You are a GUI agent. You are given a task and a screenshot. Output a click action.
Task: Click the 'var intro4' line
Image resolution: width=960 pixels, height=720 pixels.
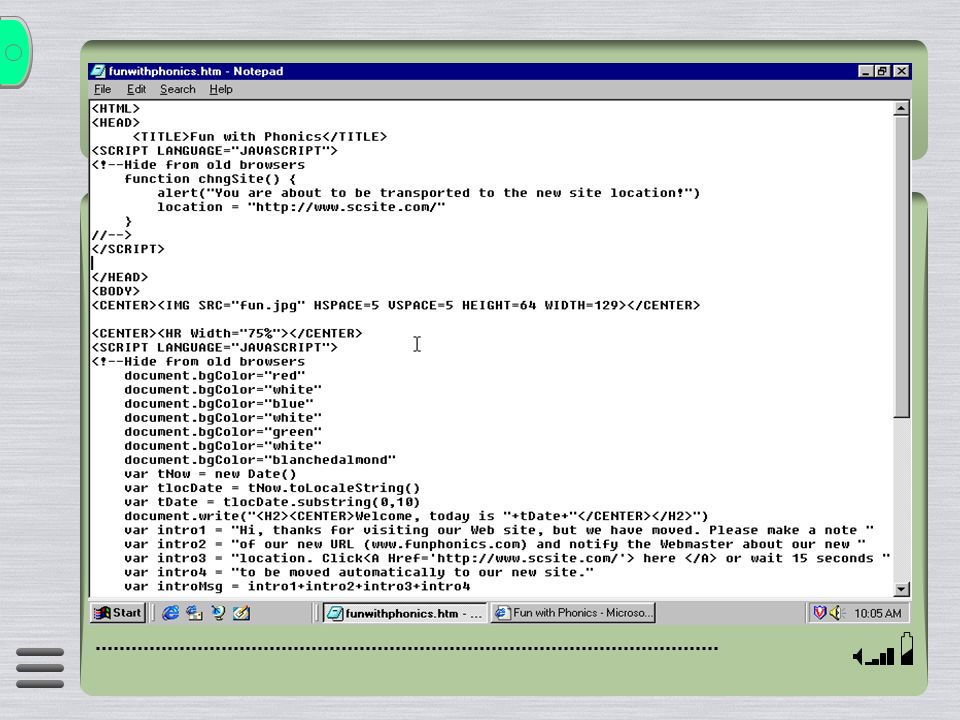point(359,573)
